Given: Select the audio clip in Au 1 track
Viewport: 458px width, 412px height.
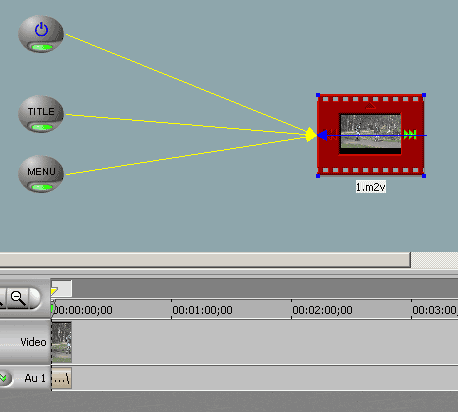Looking at the screenshot, I should pos(62,378).
